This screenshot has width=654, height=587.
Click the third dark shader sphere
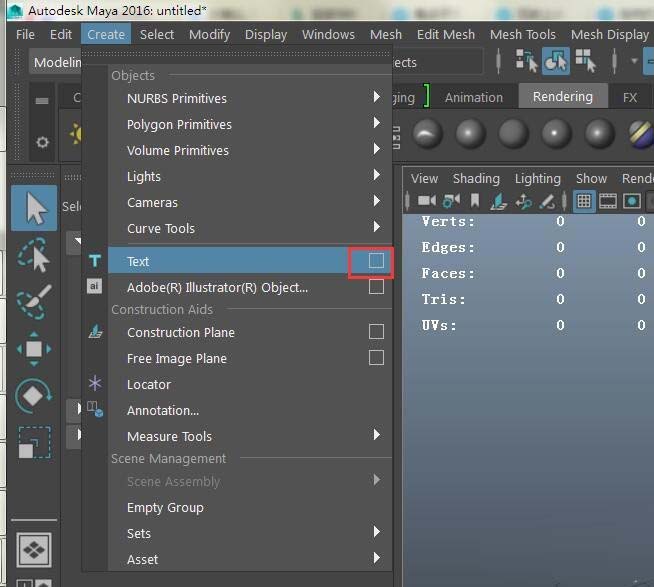513,134
